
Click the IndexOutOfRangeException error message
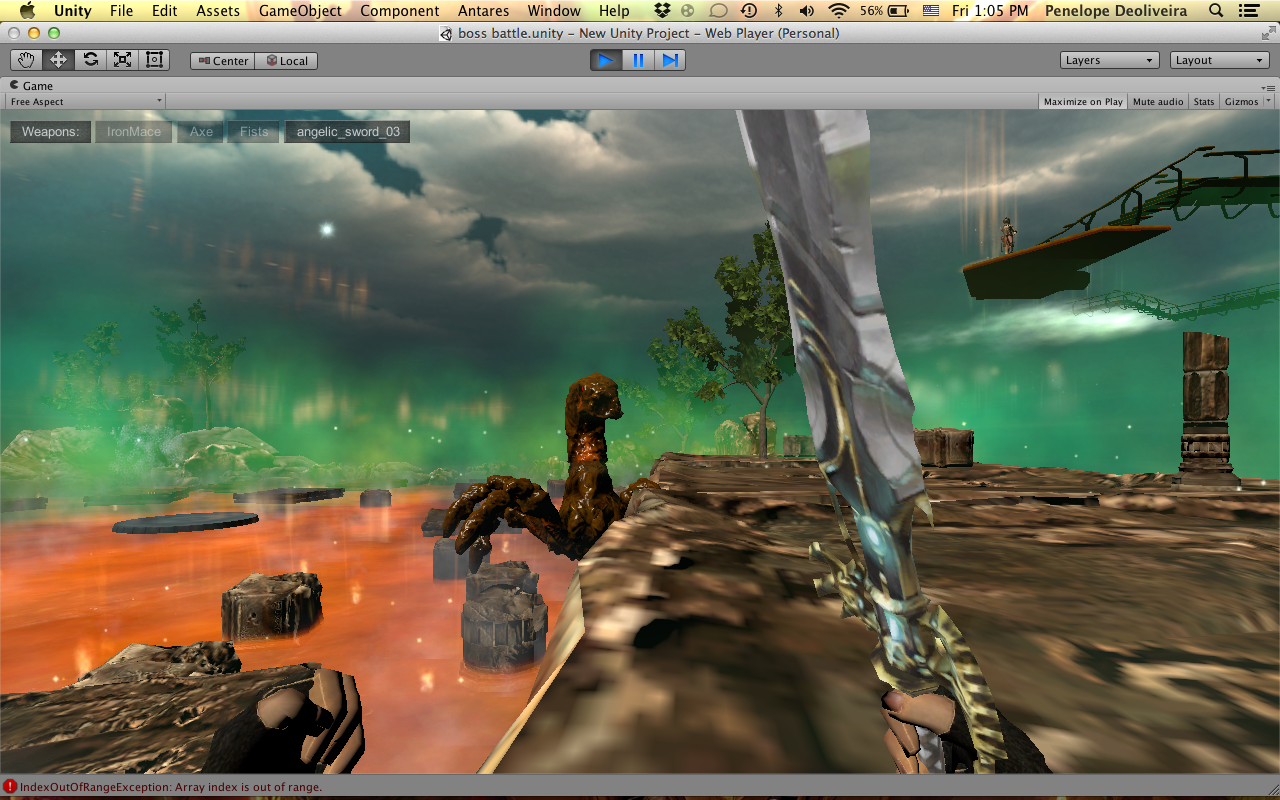[x=170, y=787]
